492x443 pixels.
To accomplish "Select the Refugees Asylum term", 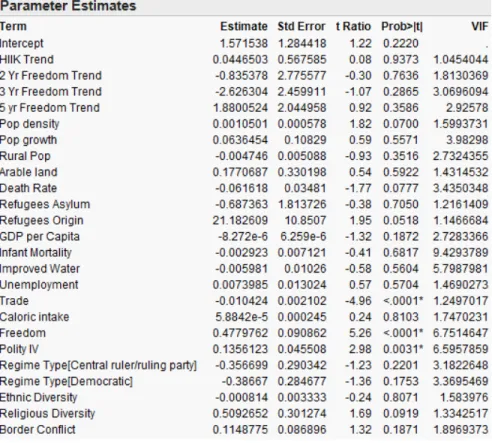I will tap(45, 204).
